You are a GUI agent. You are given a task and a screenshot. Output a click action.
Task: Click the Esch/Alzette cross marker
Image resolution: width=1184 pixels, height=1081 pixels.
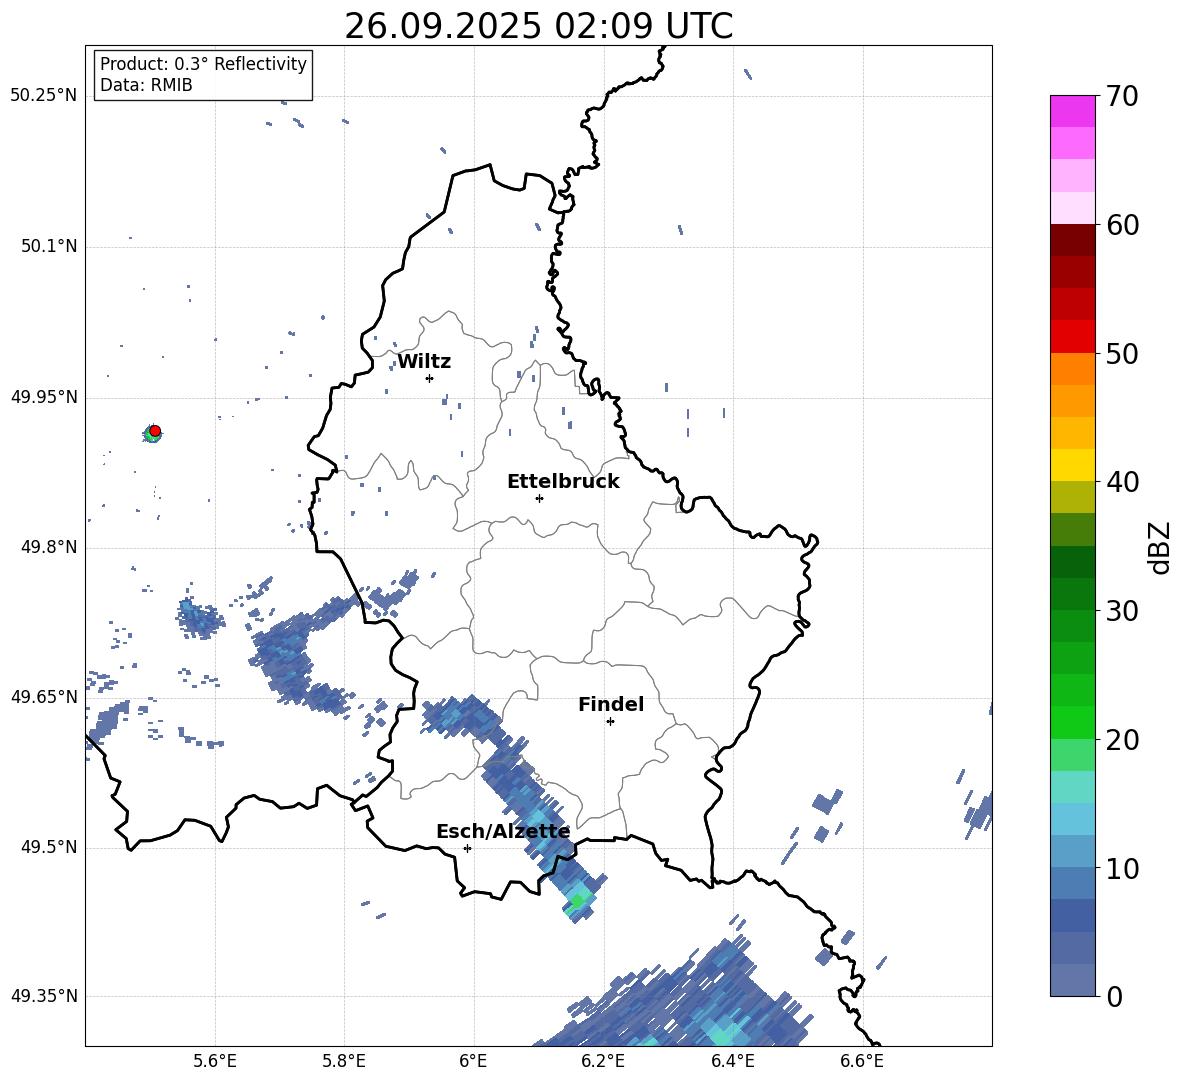(x=467, y=848)
